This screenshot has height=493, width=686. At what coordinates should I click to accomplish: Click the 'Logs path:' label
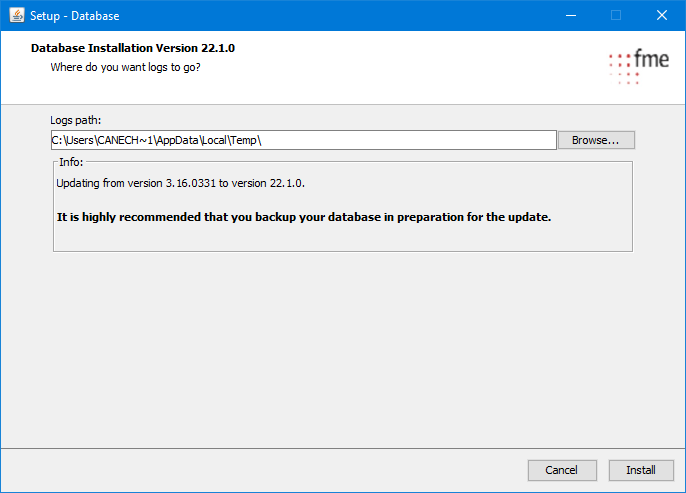point(76,121)
